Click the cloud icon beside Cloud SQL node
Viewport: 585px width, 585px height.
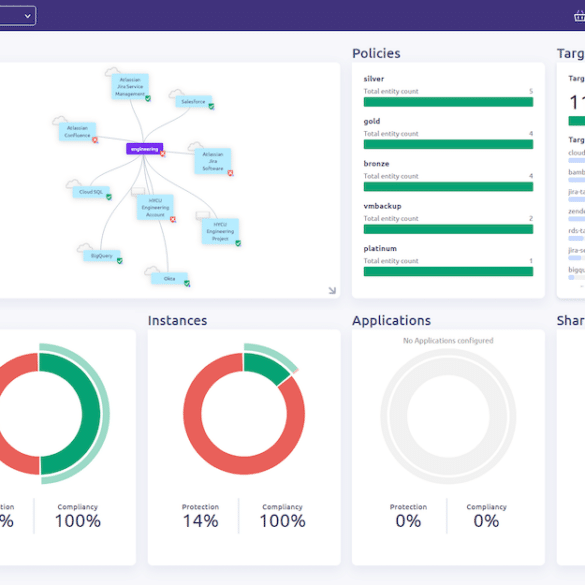pyautogui.click(x=73, y=183)
